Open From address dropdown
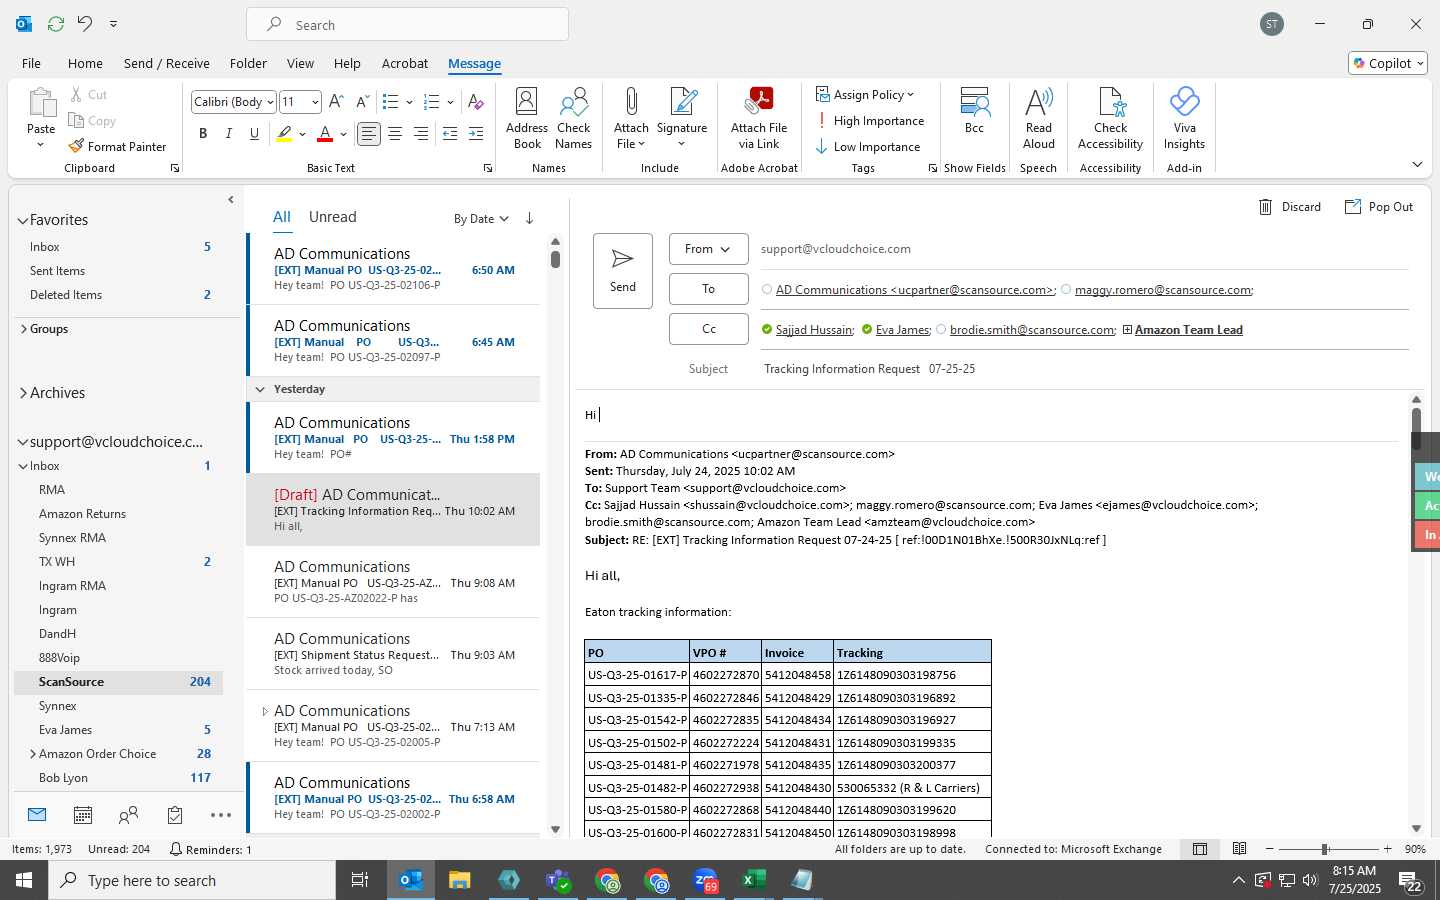 708,249
